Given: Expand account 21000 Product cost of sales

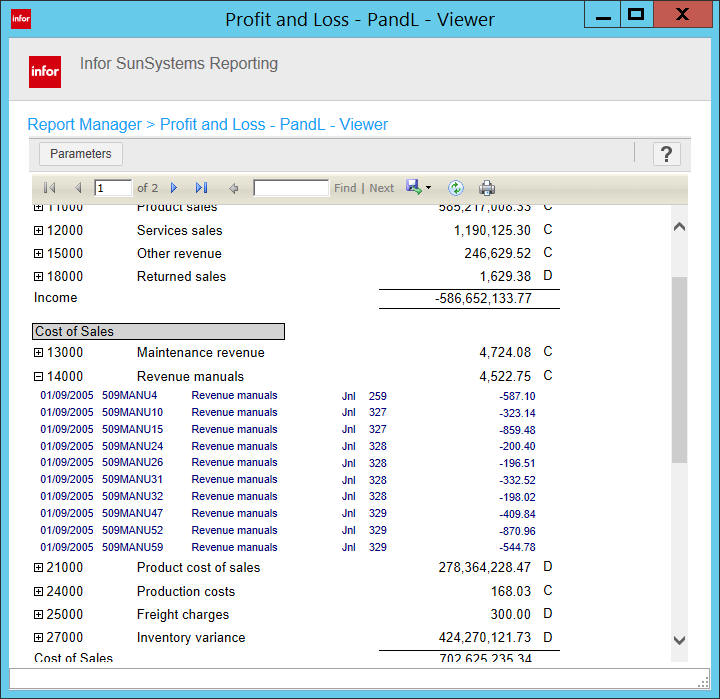Looking at the screenshot, I should (39, 568).
